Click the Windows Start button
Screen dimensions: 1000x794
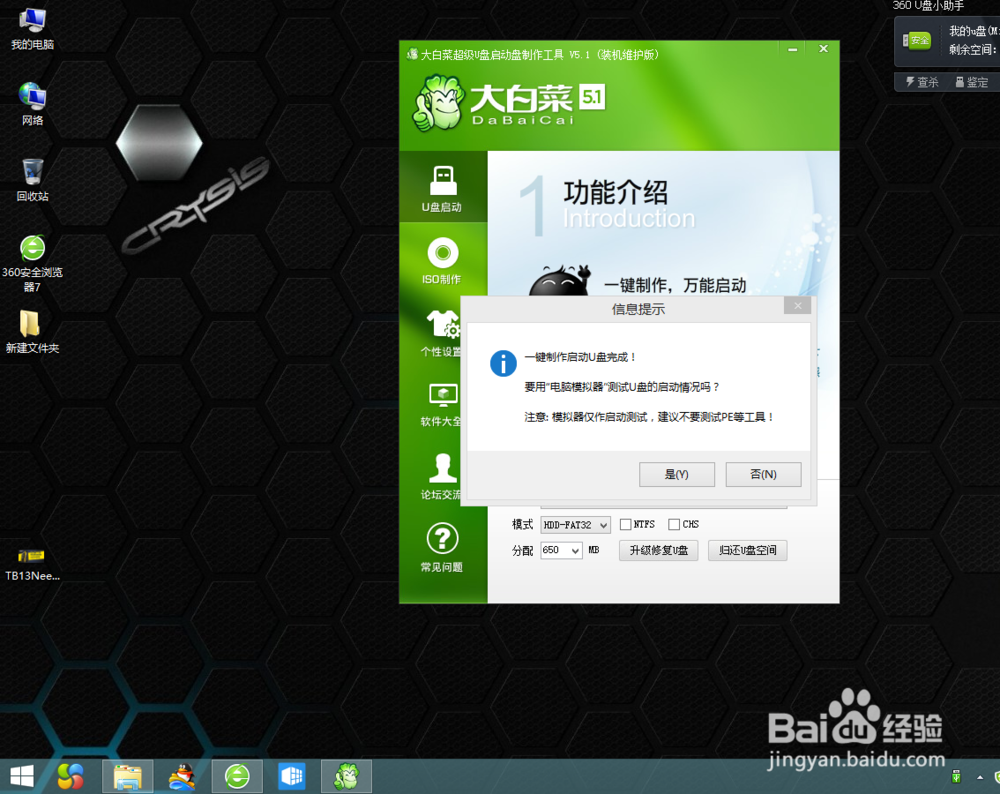[22, 777]
